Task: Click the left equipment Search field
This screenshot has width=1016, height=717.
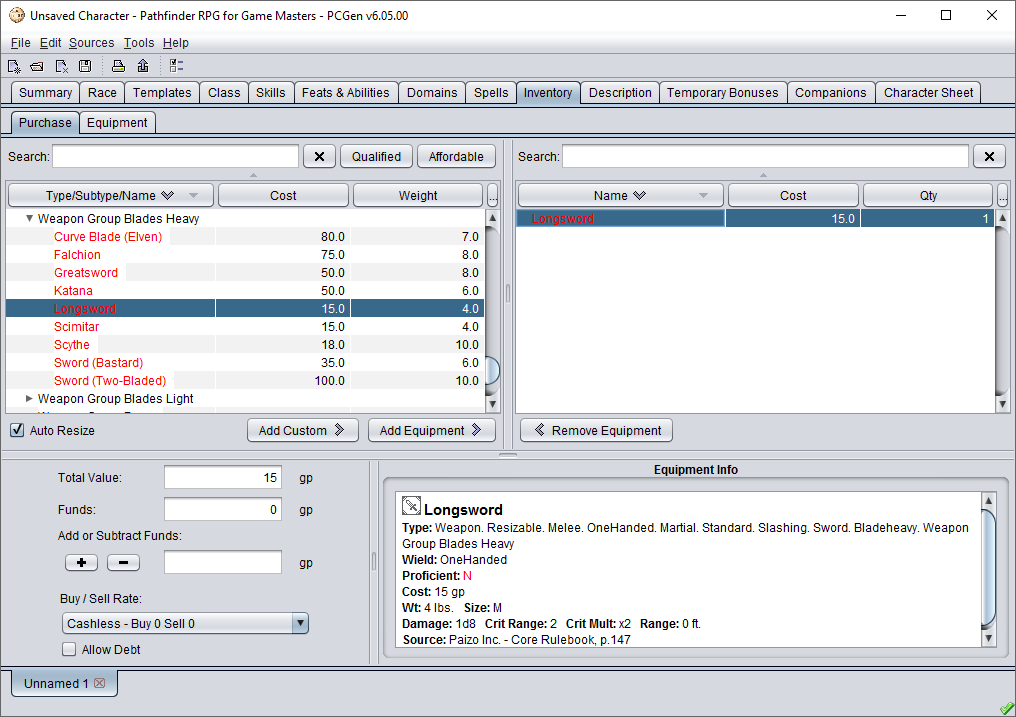Action: click(176, 157)
